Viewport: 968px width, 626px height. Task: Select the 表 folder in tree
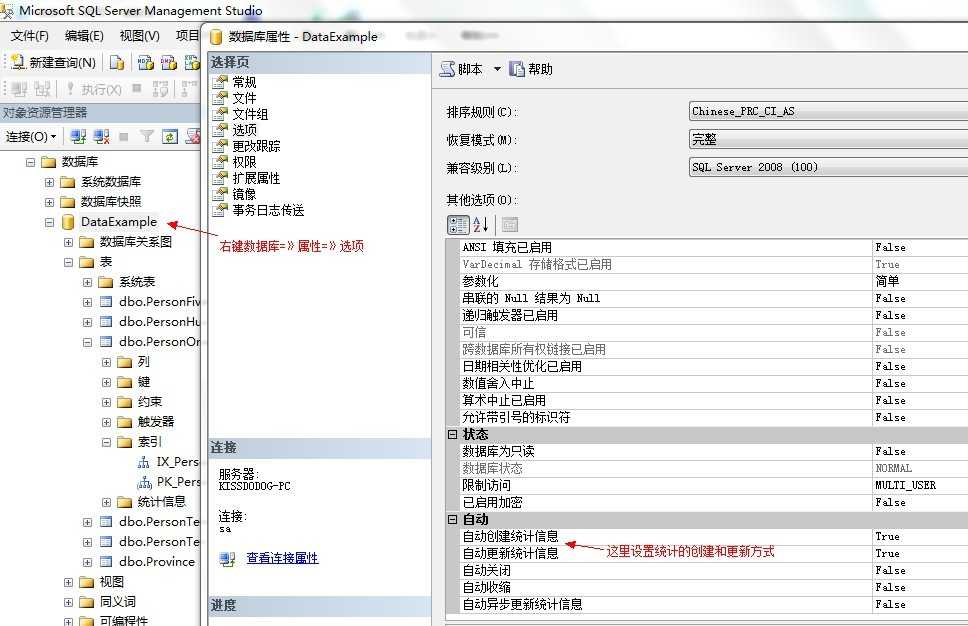[106, 262]
